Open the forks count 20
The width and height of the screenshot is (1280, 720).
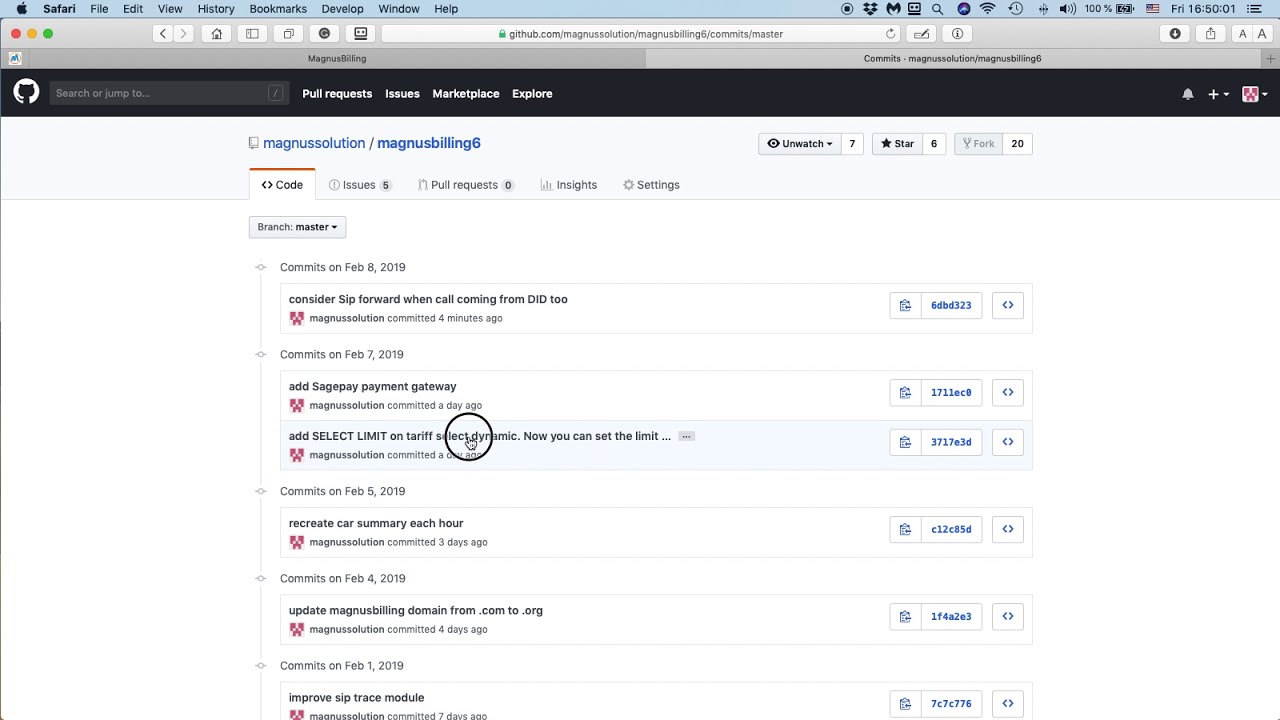(1017, 144)
